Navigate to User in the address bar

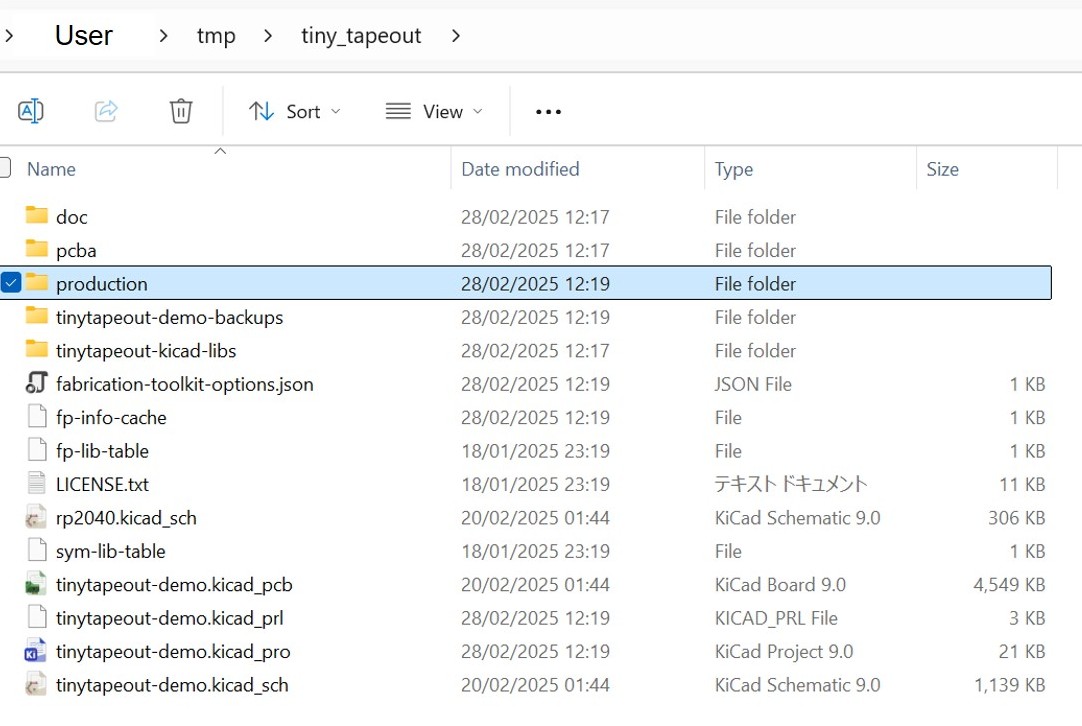click(x=83, y=36)
